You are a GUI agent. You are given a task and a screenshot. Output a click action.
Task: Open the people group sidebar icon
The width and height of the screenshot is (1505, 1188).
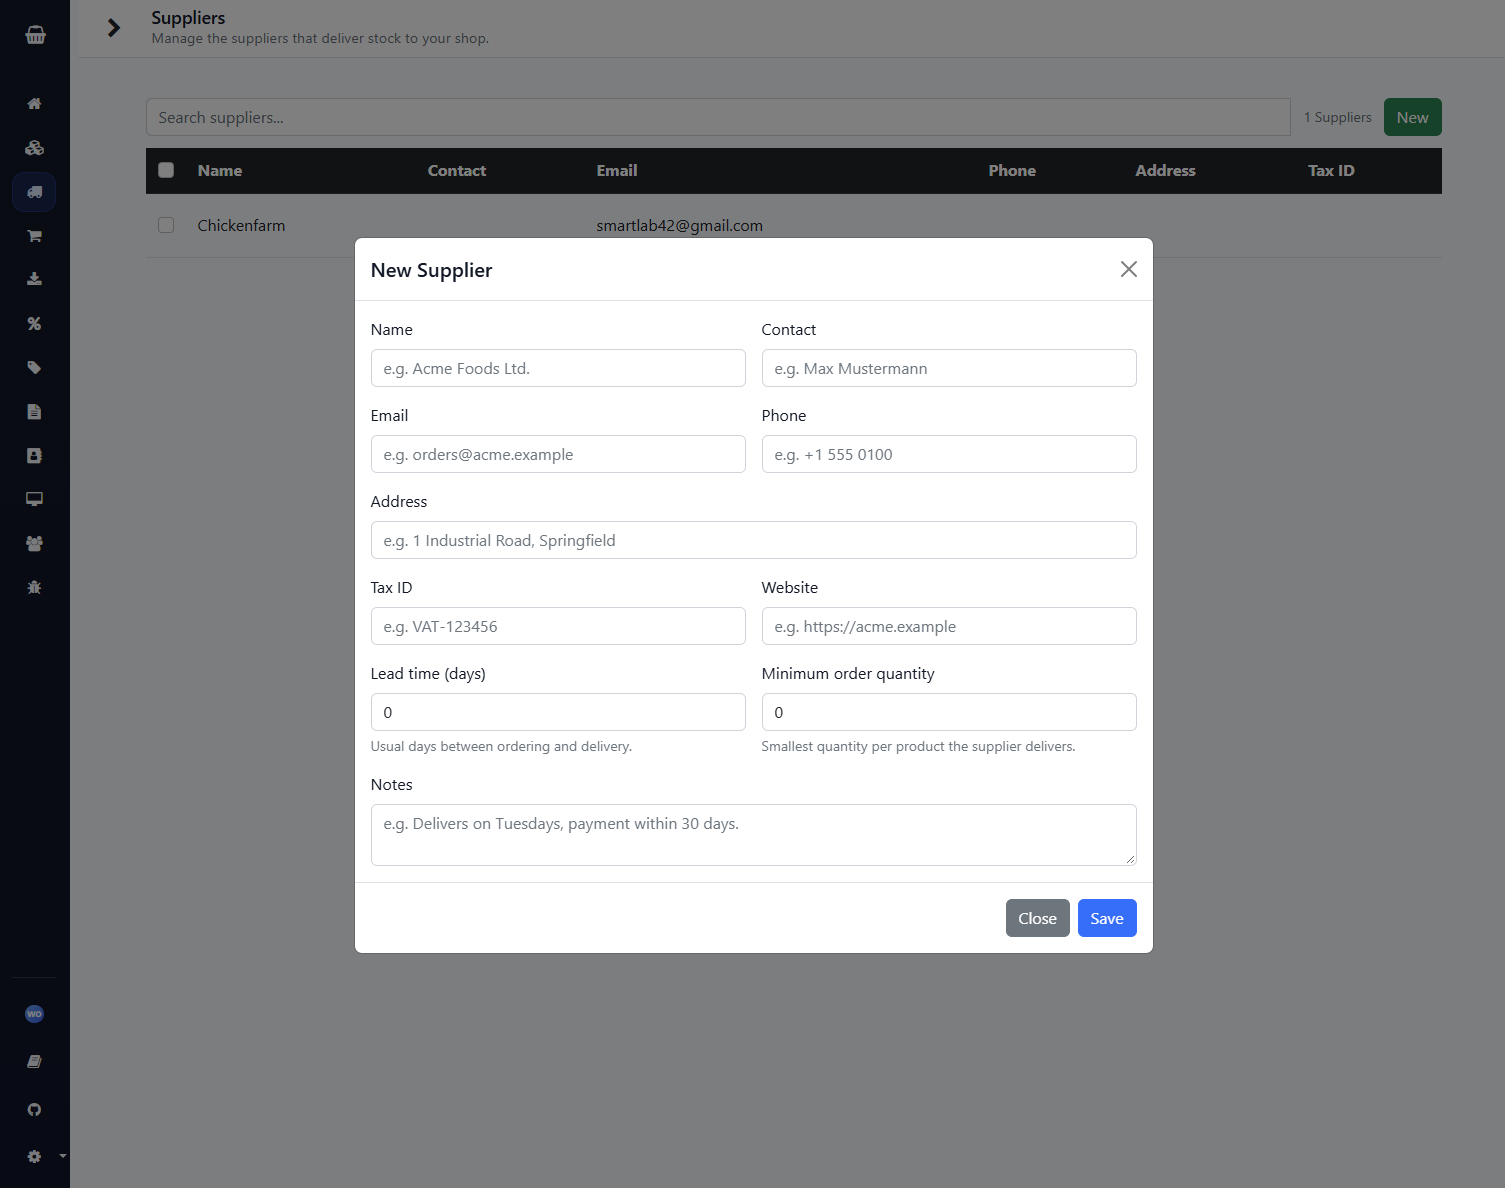click(x=34, y=544)
